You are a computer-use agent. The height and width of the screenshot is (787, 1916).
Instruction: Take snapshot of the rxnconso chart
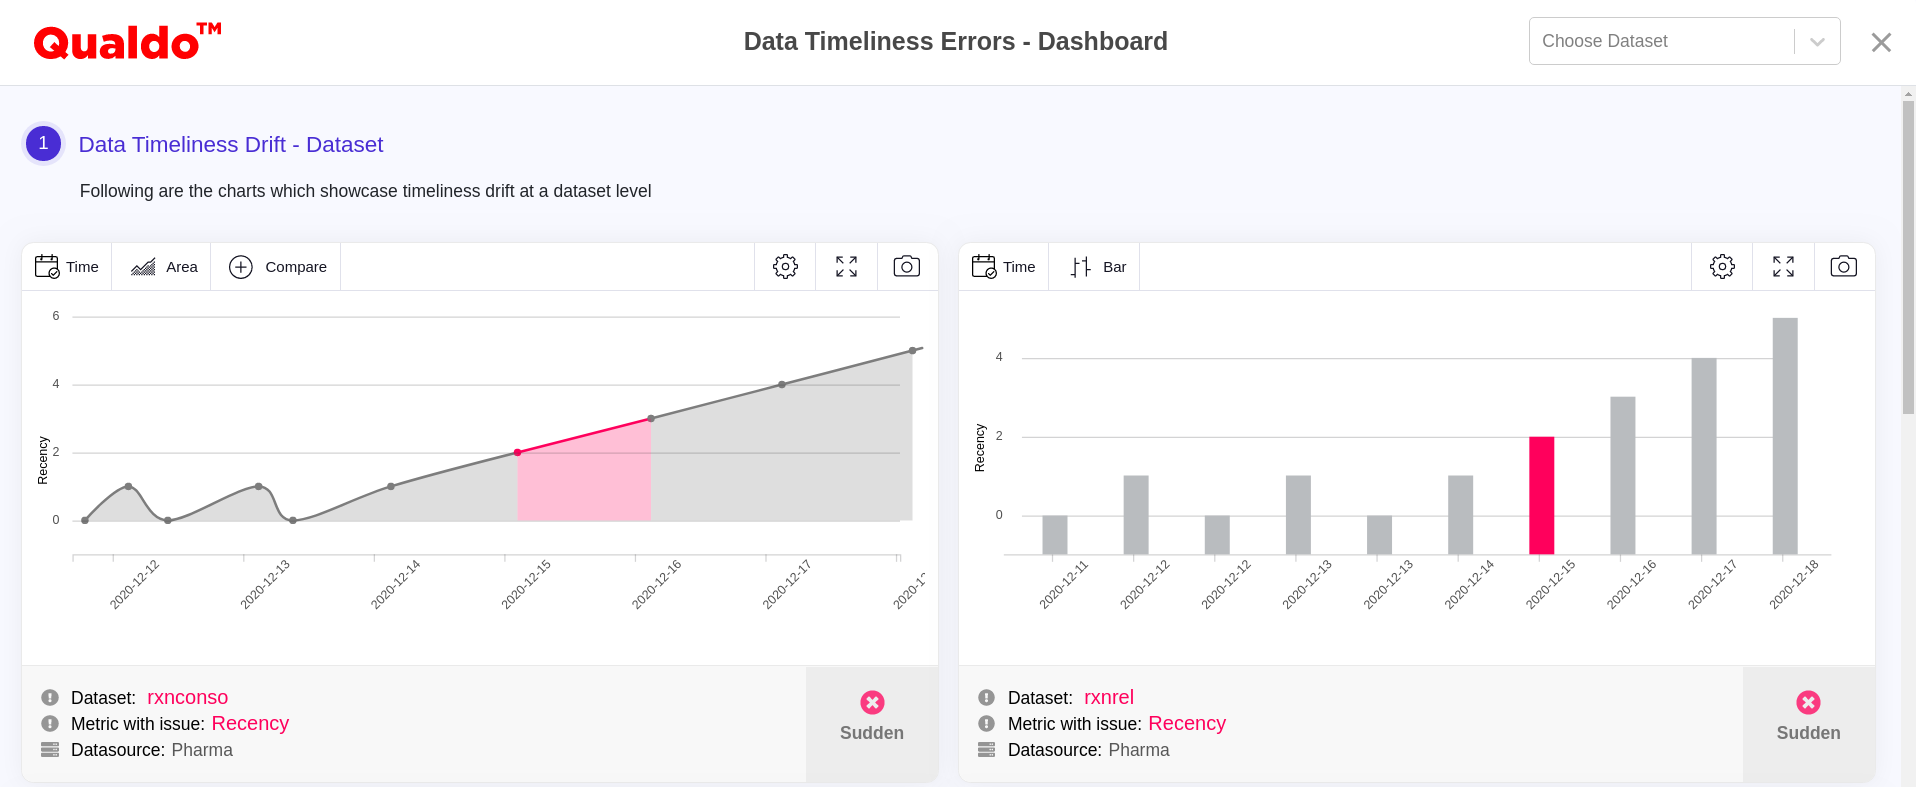point(907,267)
